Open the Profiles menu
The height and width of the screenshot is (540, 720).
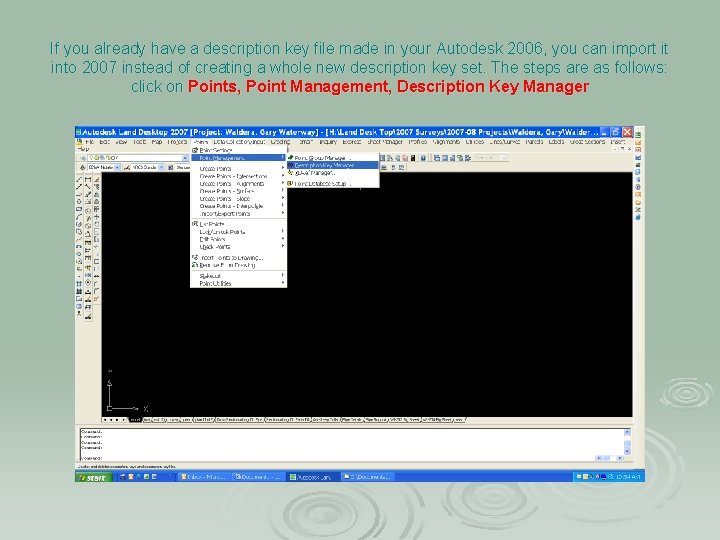[x=417, y=142]
